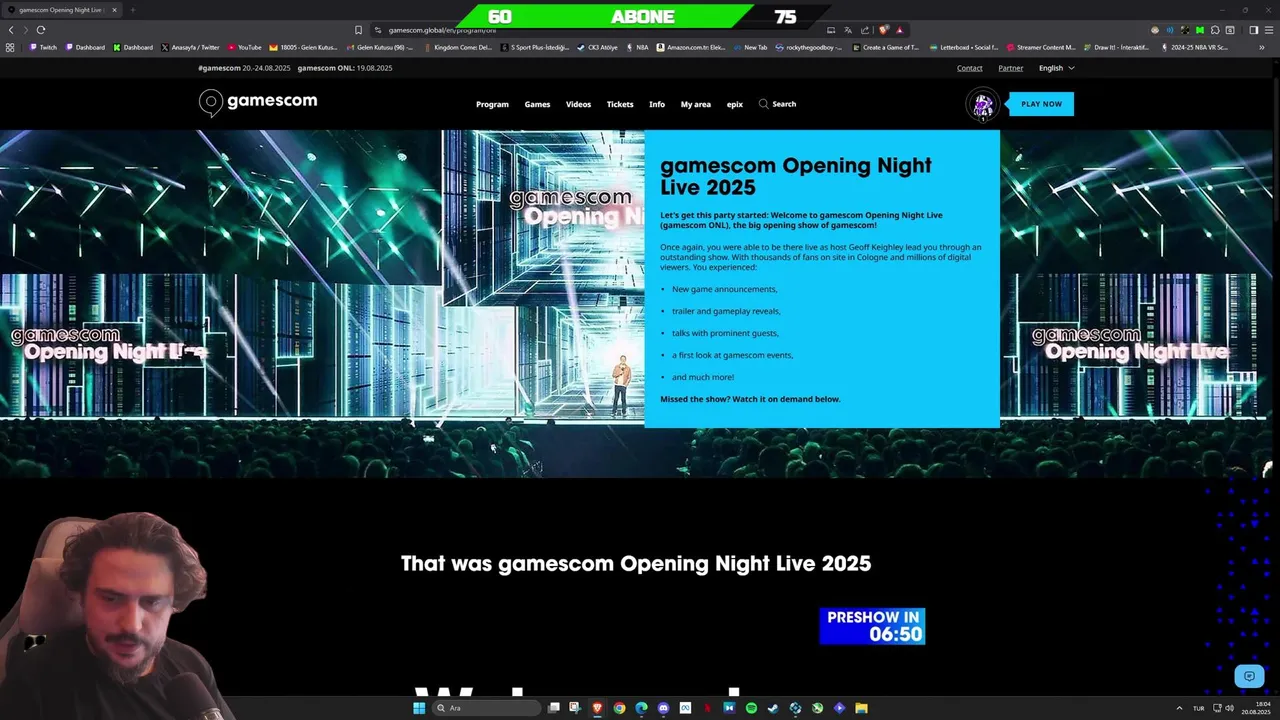
Task: Open the browser hamburger menu
Action: pyautogui.click(x=1269, y=30)
